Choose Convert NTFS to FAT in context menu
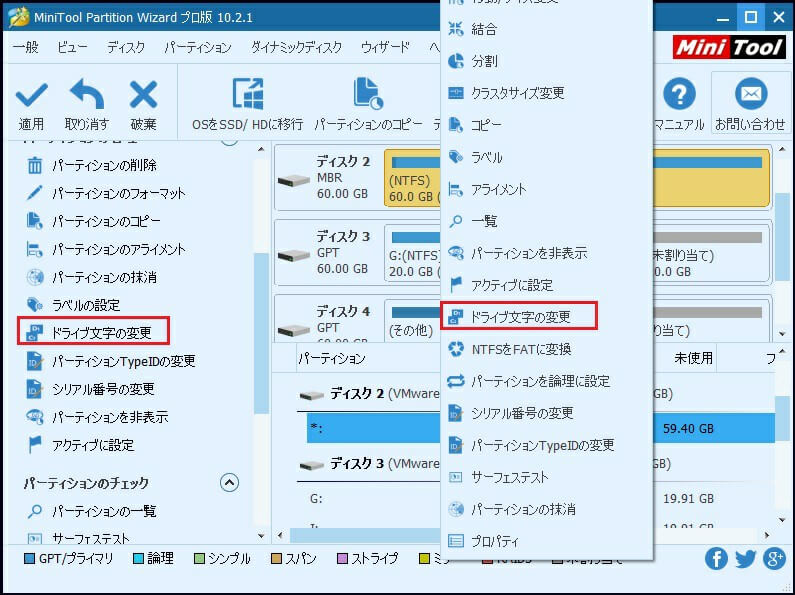Viewport: 795px width, 595px height. (x=547, y=349)
